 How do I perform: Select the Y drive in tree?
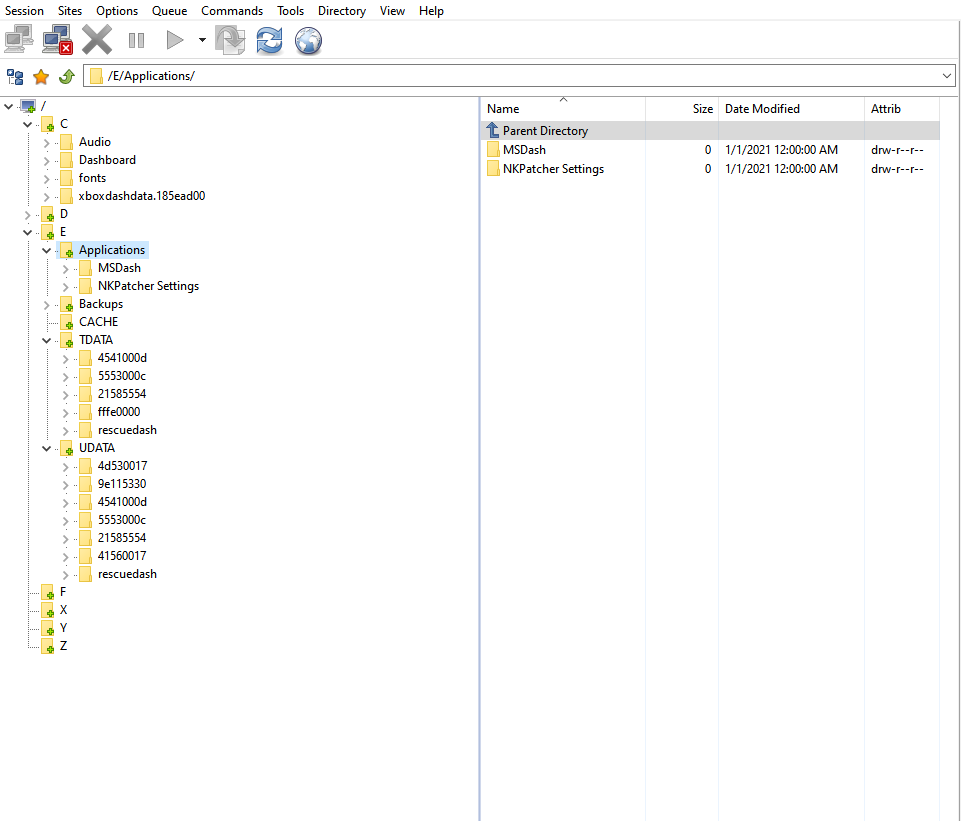[x=63, y=628]
